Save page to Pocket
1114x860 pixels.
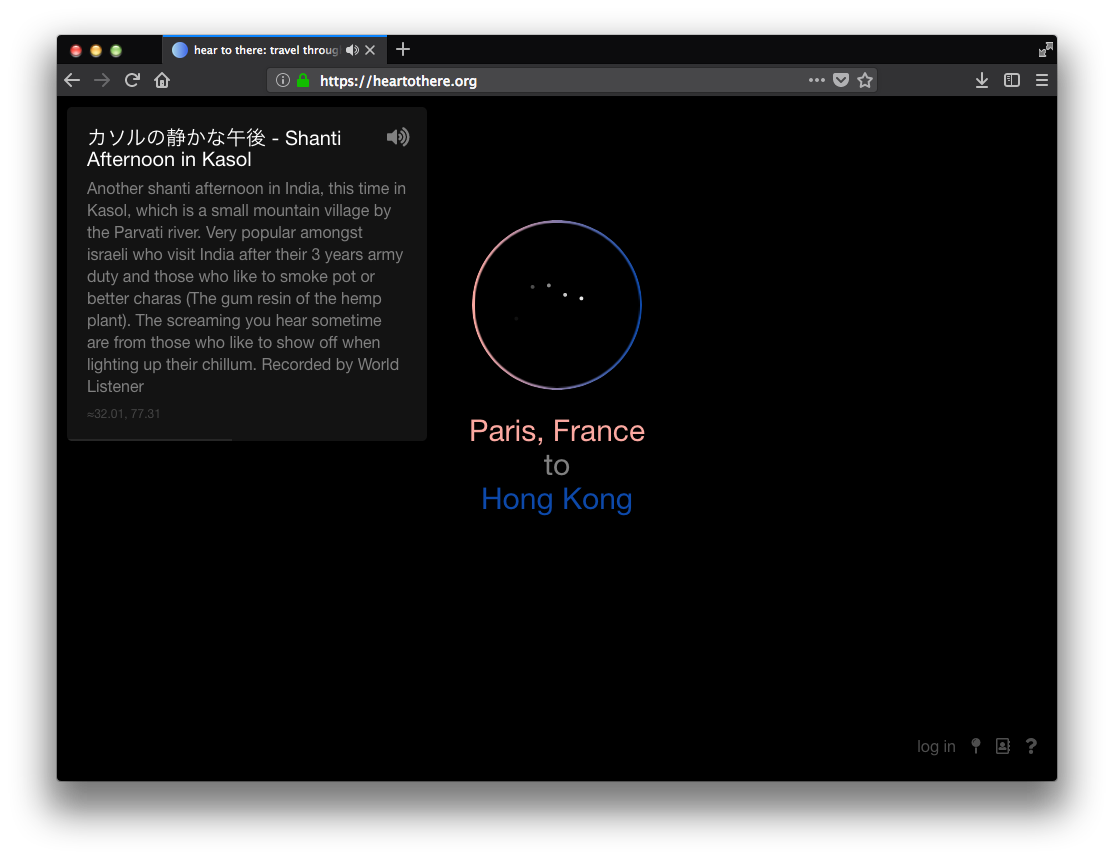click(x=841, y=80)
